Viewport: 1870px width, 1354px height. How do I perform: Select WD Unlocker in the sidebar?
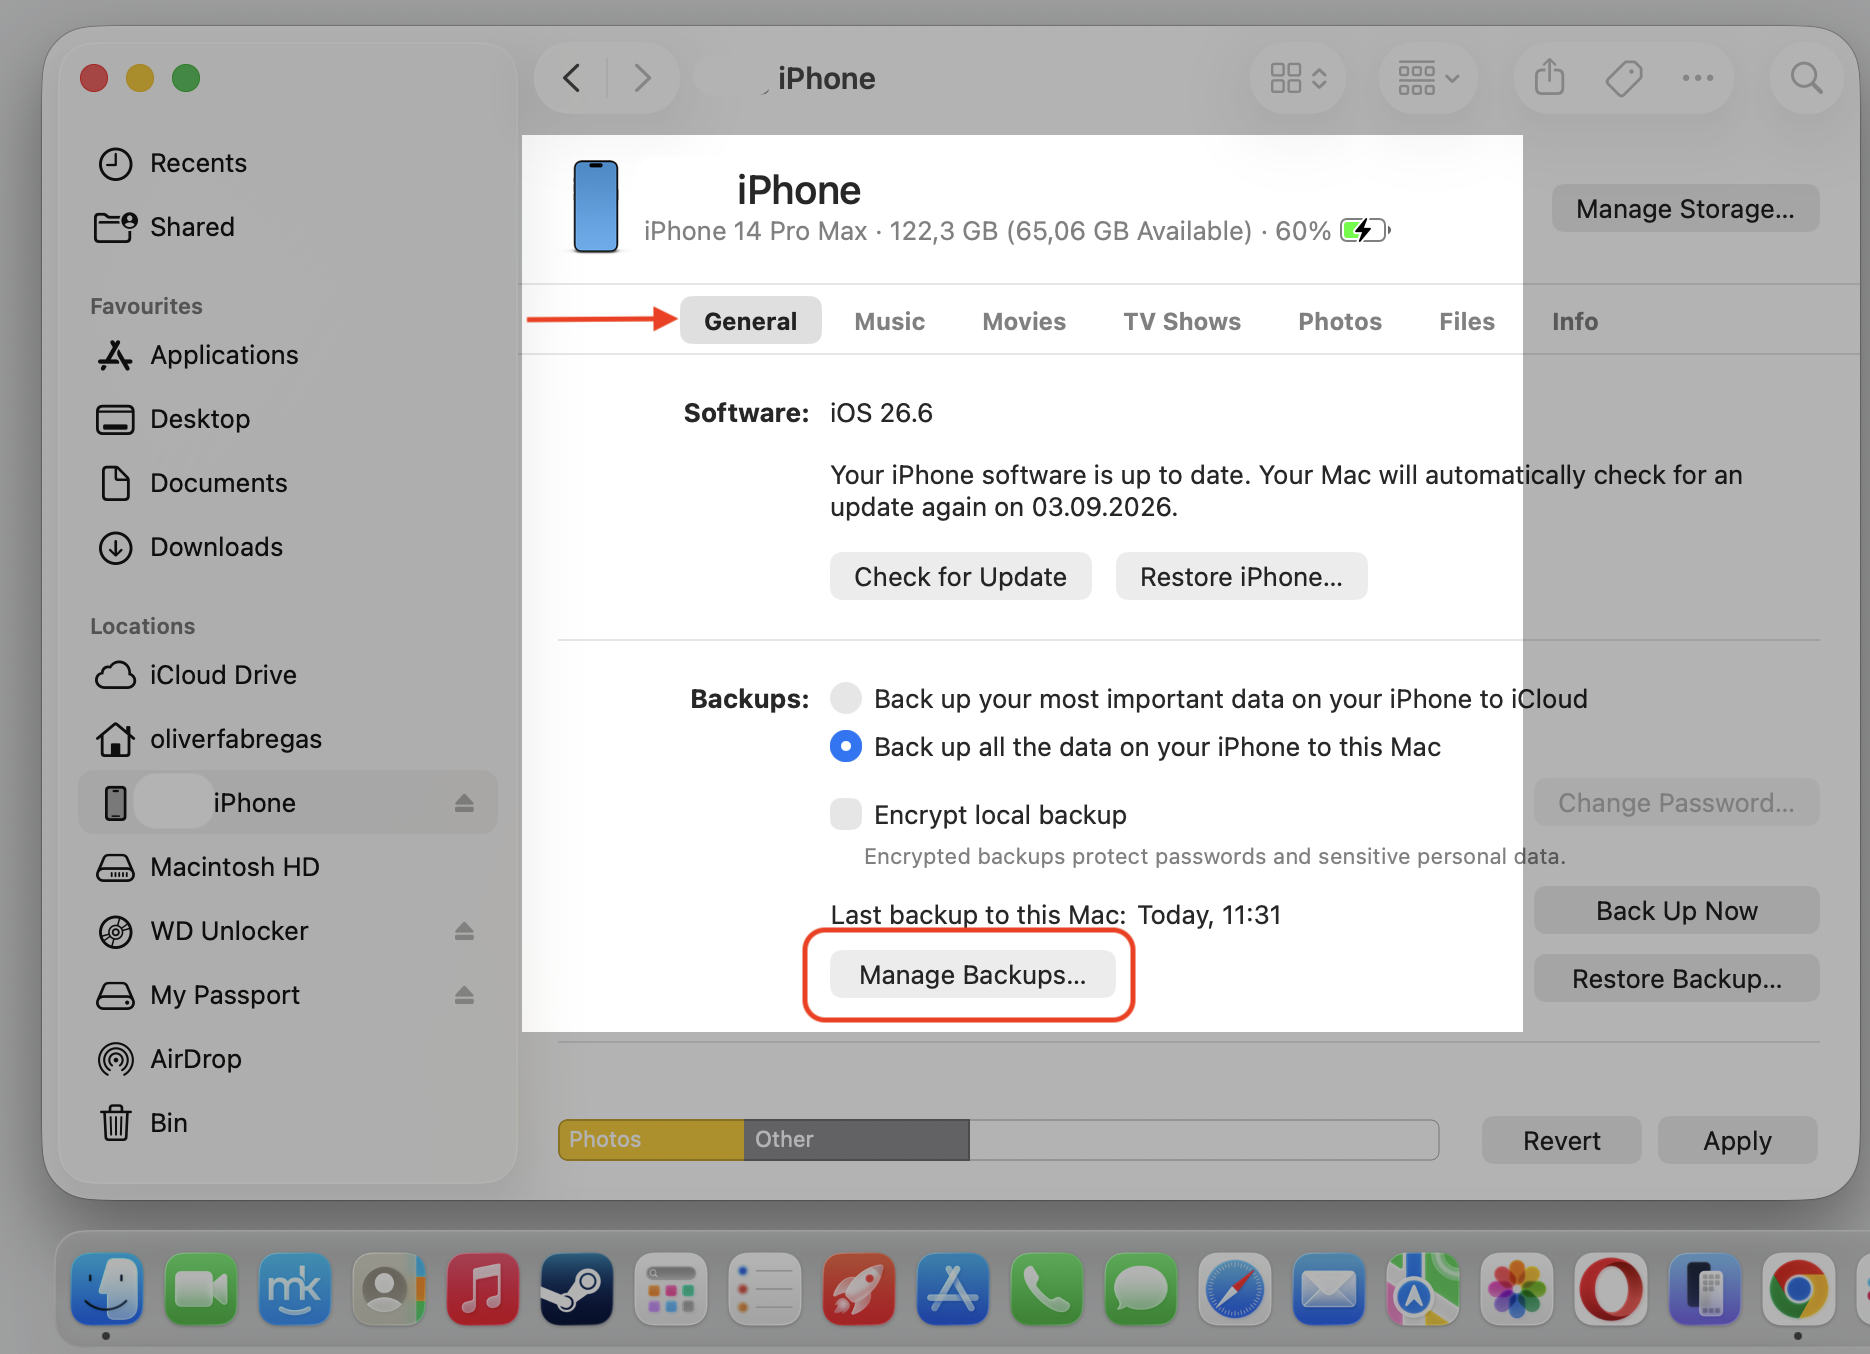coord(229,931)
